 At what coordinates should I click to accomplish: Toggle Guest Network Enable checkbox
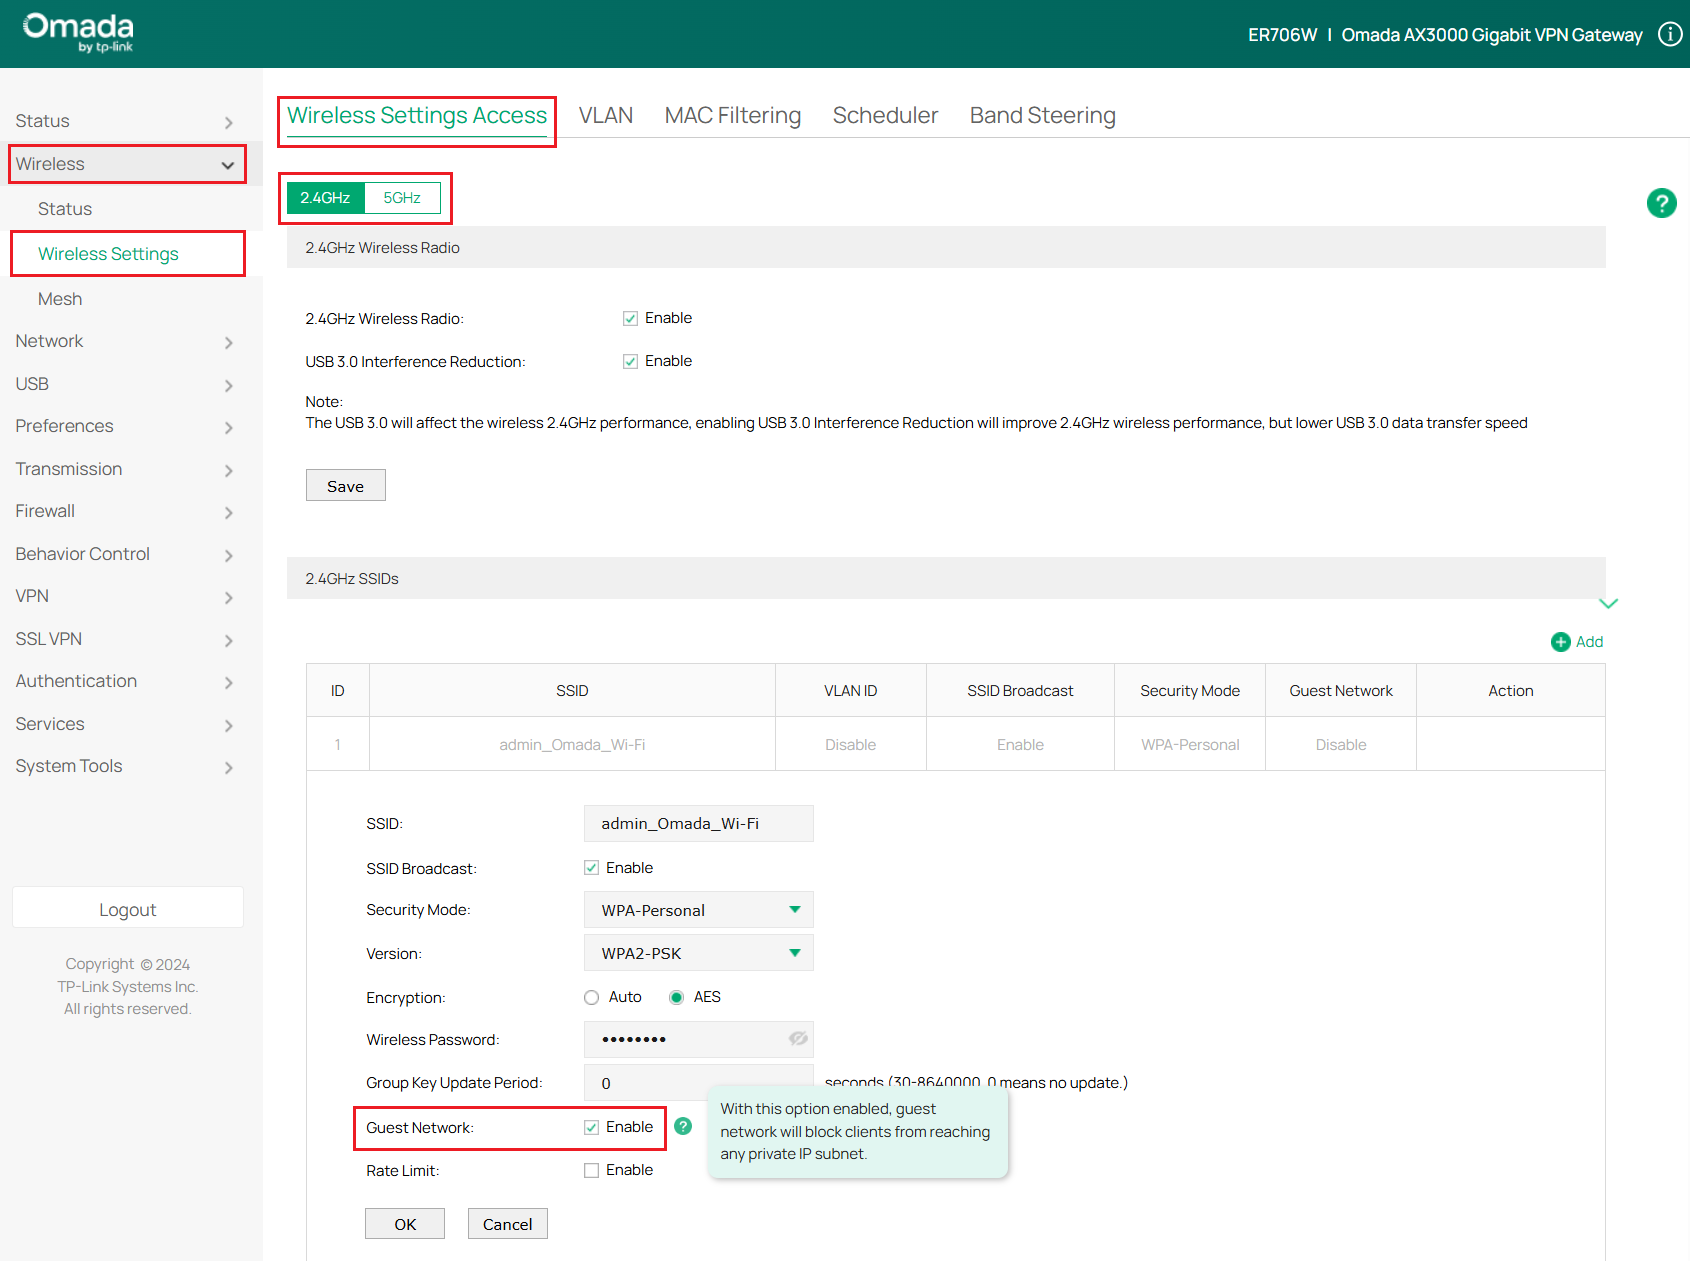tap(591, 1127)
